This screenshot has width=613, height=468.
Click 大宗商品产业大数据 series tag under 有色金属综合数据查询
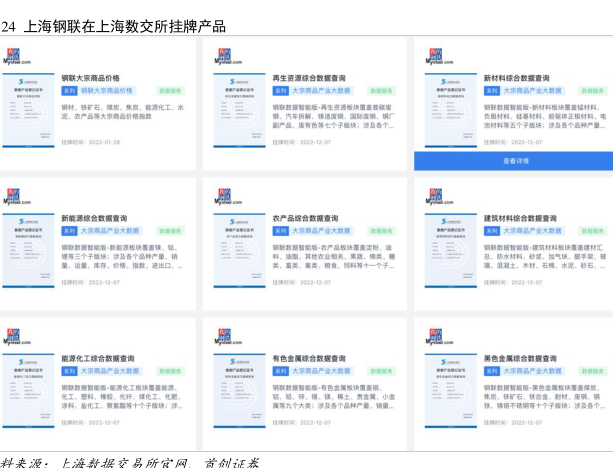[x=321, y=371]
